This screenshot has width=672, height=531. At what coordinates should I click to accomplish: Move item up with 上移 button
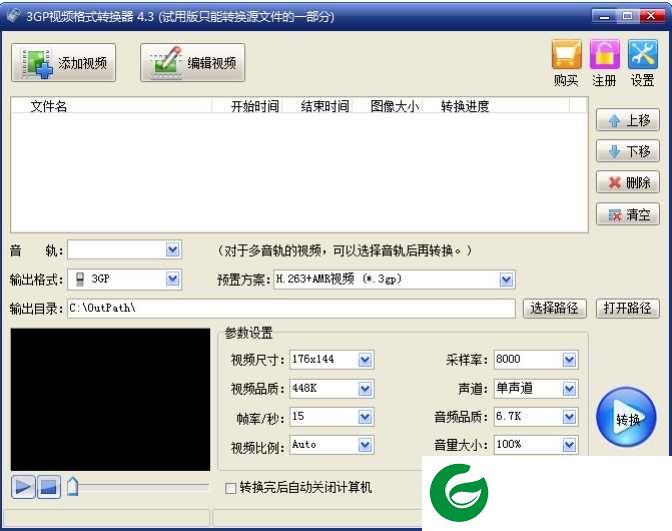click(628, 120)
